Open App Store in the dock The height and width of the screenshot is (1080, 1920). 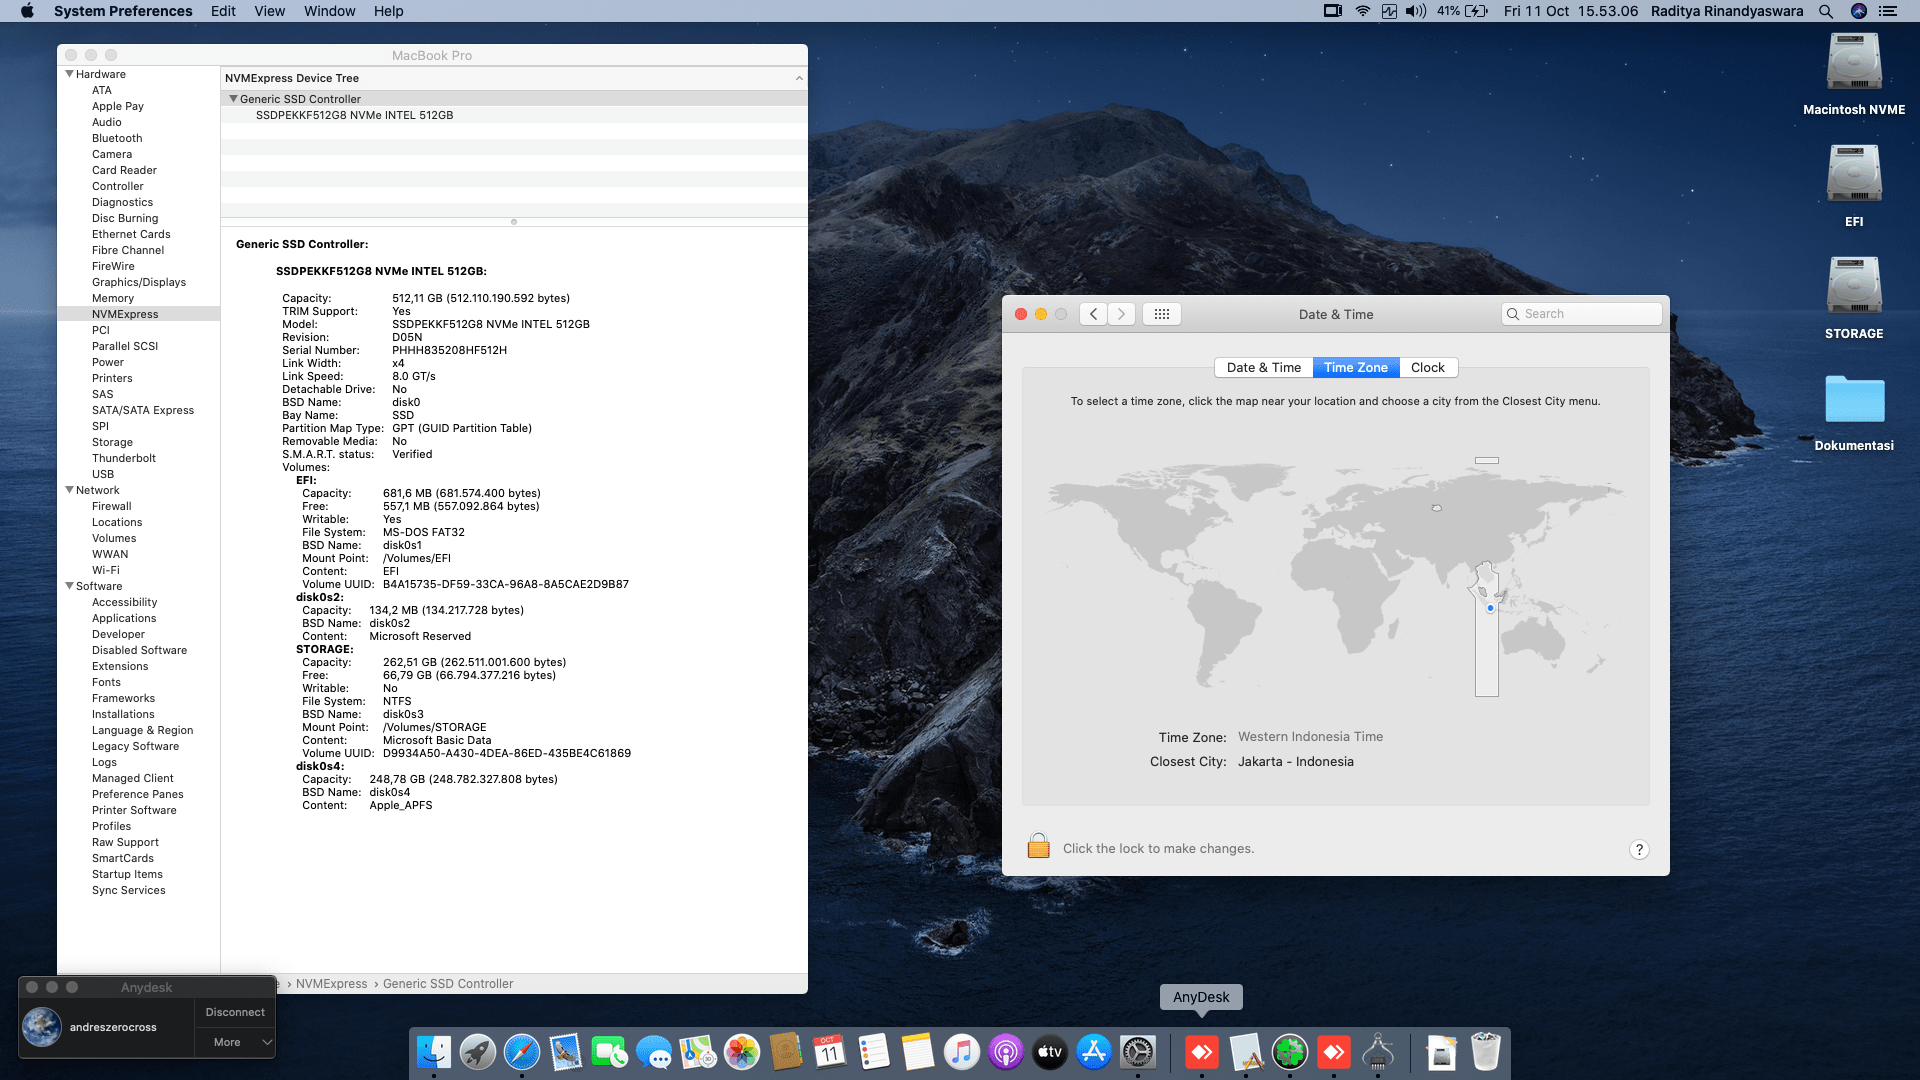coord(1093,1052)
